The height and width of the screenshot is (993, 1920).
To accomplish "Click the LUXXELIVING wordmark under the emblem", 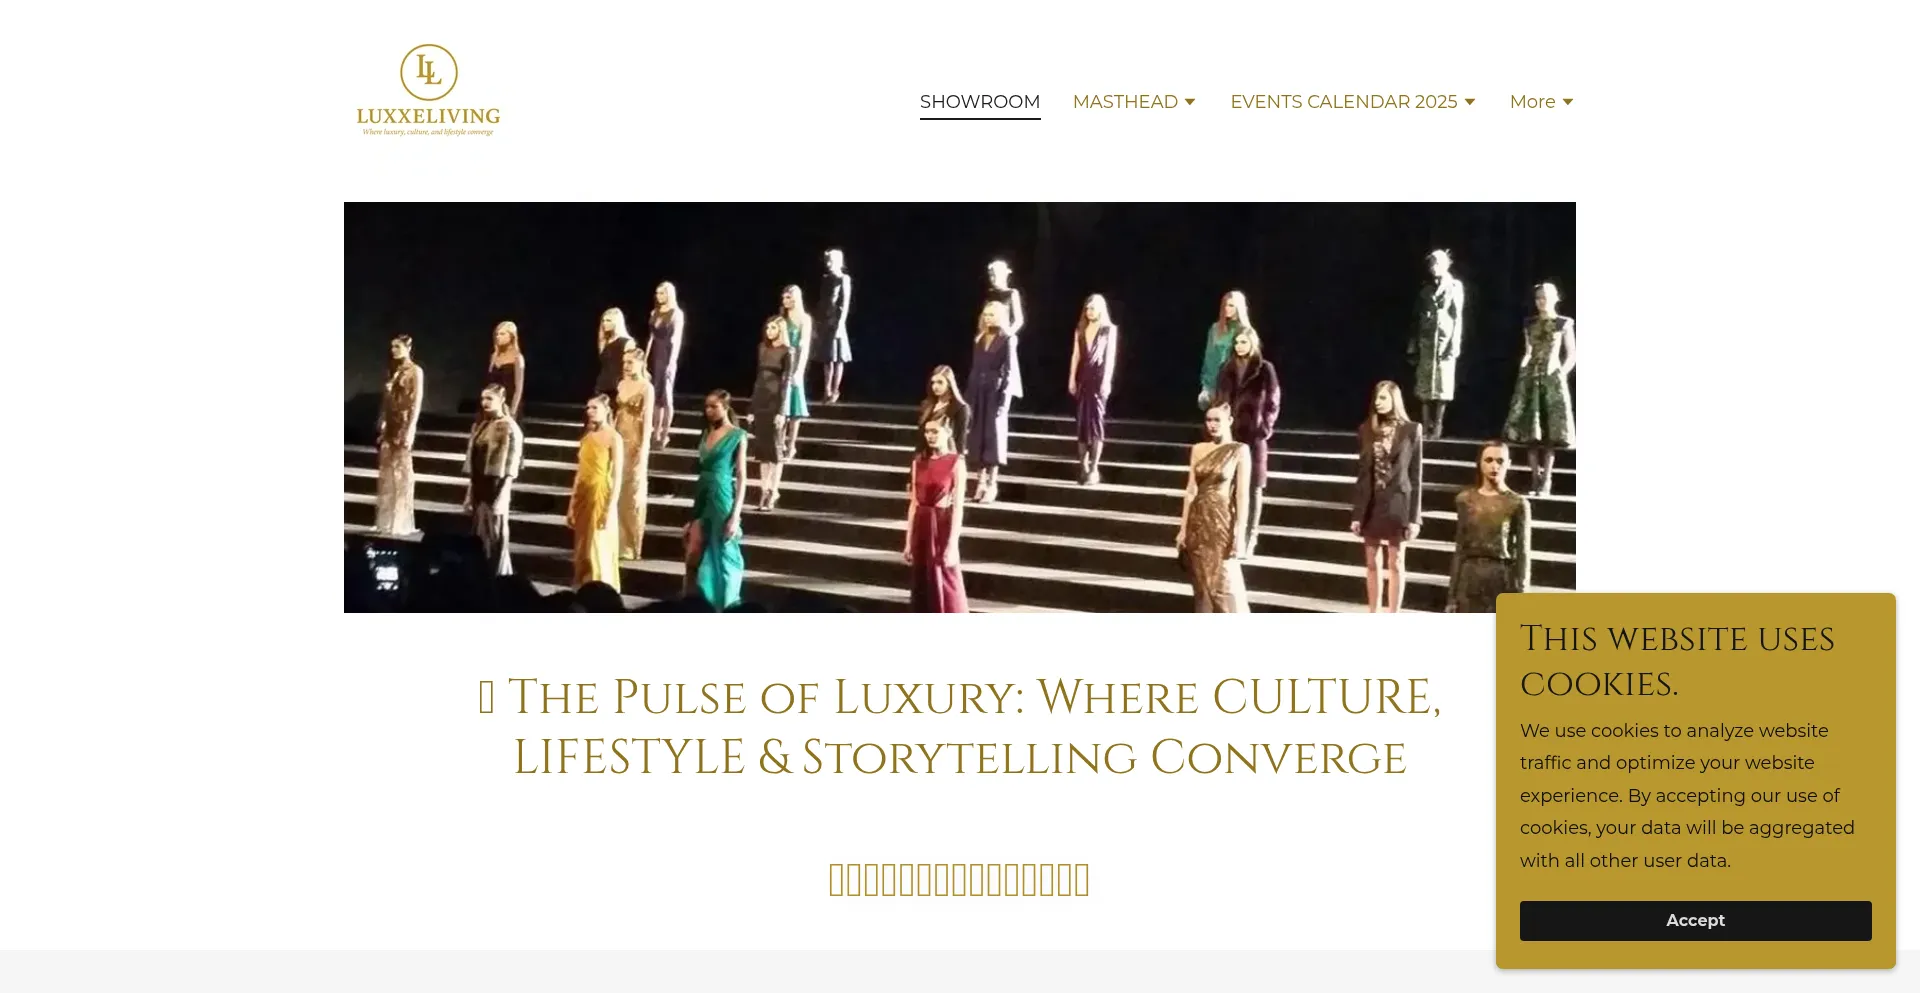I will tap(429, 116).
